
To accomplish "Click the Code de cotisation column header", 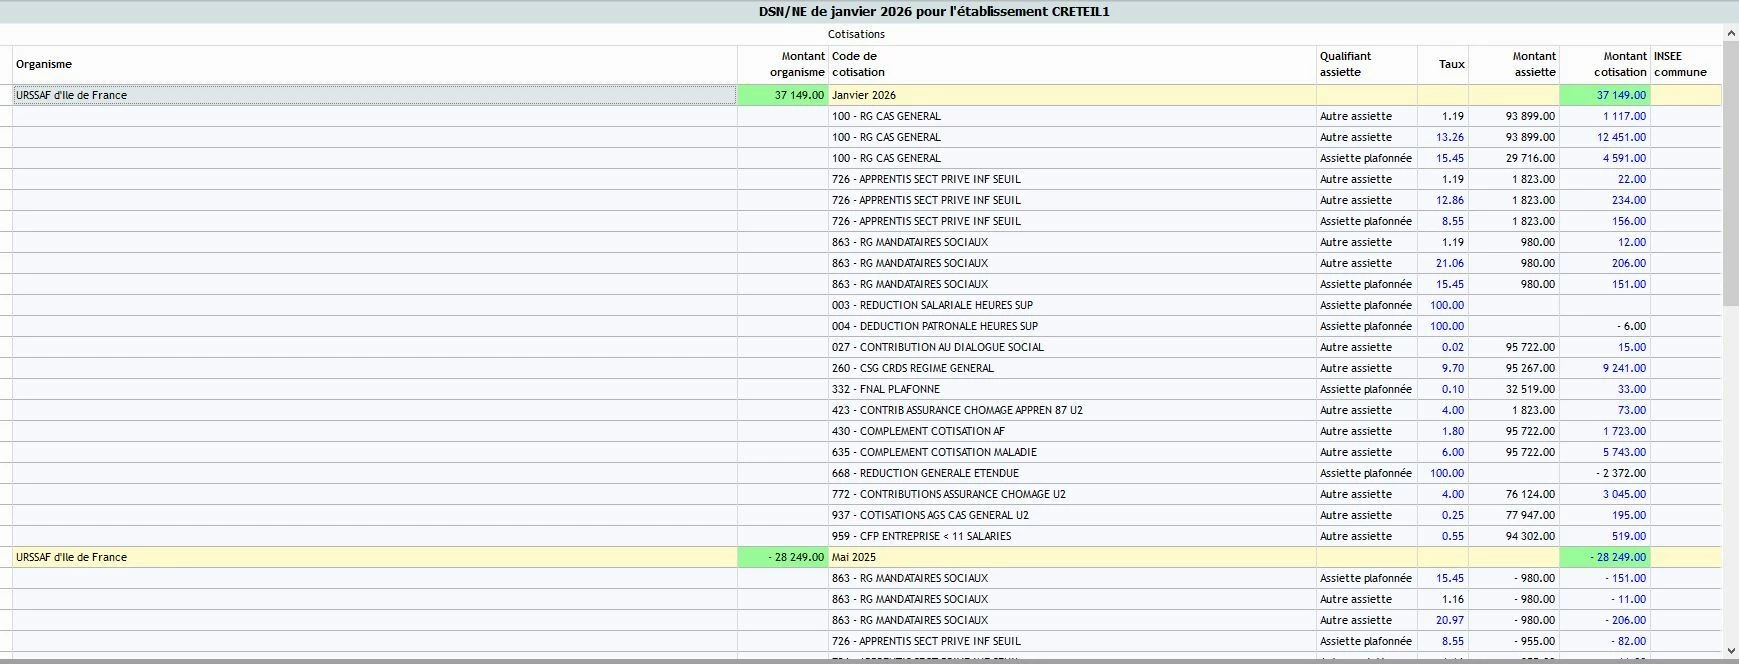I will (1072, 64).
